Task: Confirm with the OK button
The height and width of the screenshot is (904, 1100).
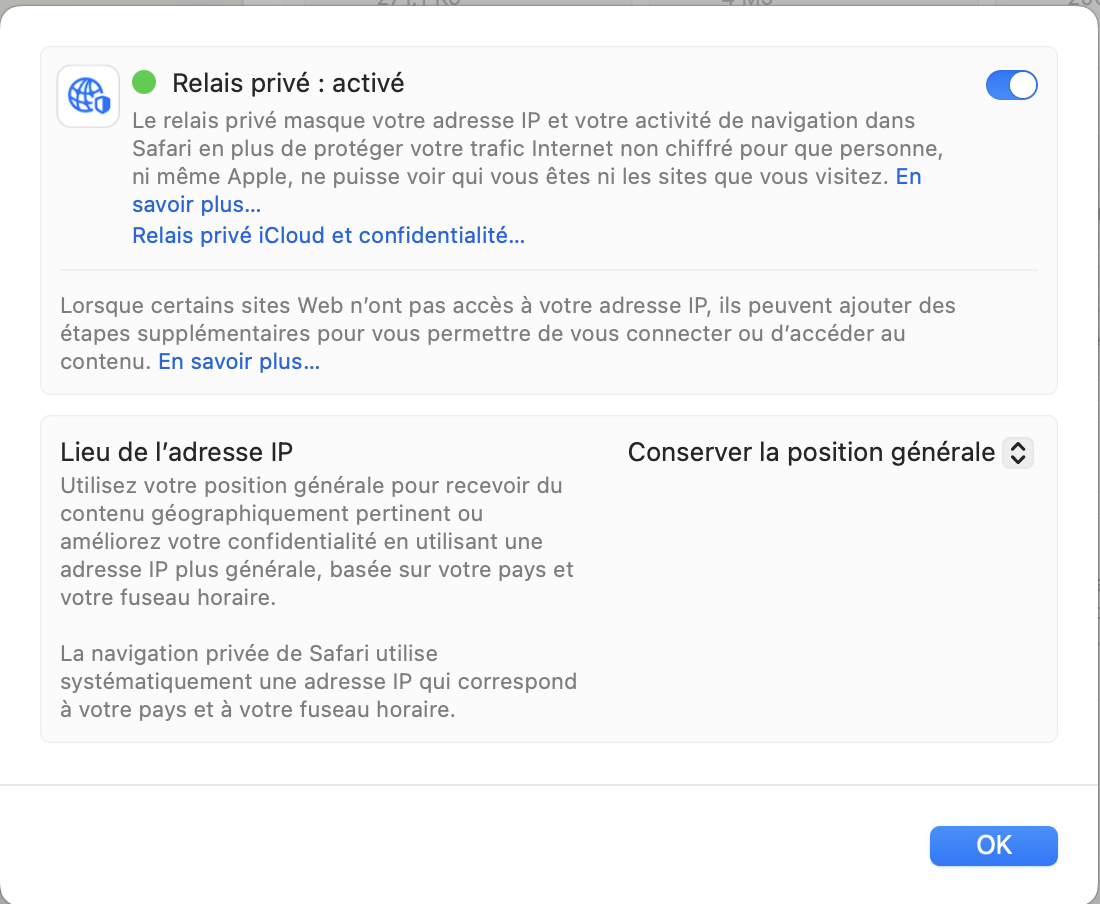Action: coord(993,846)
